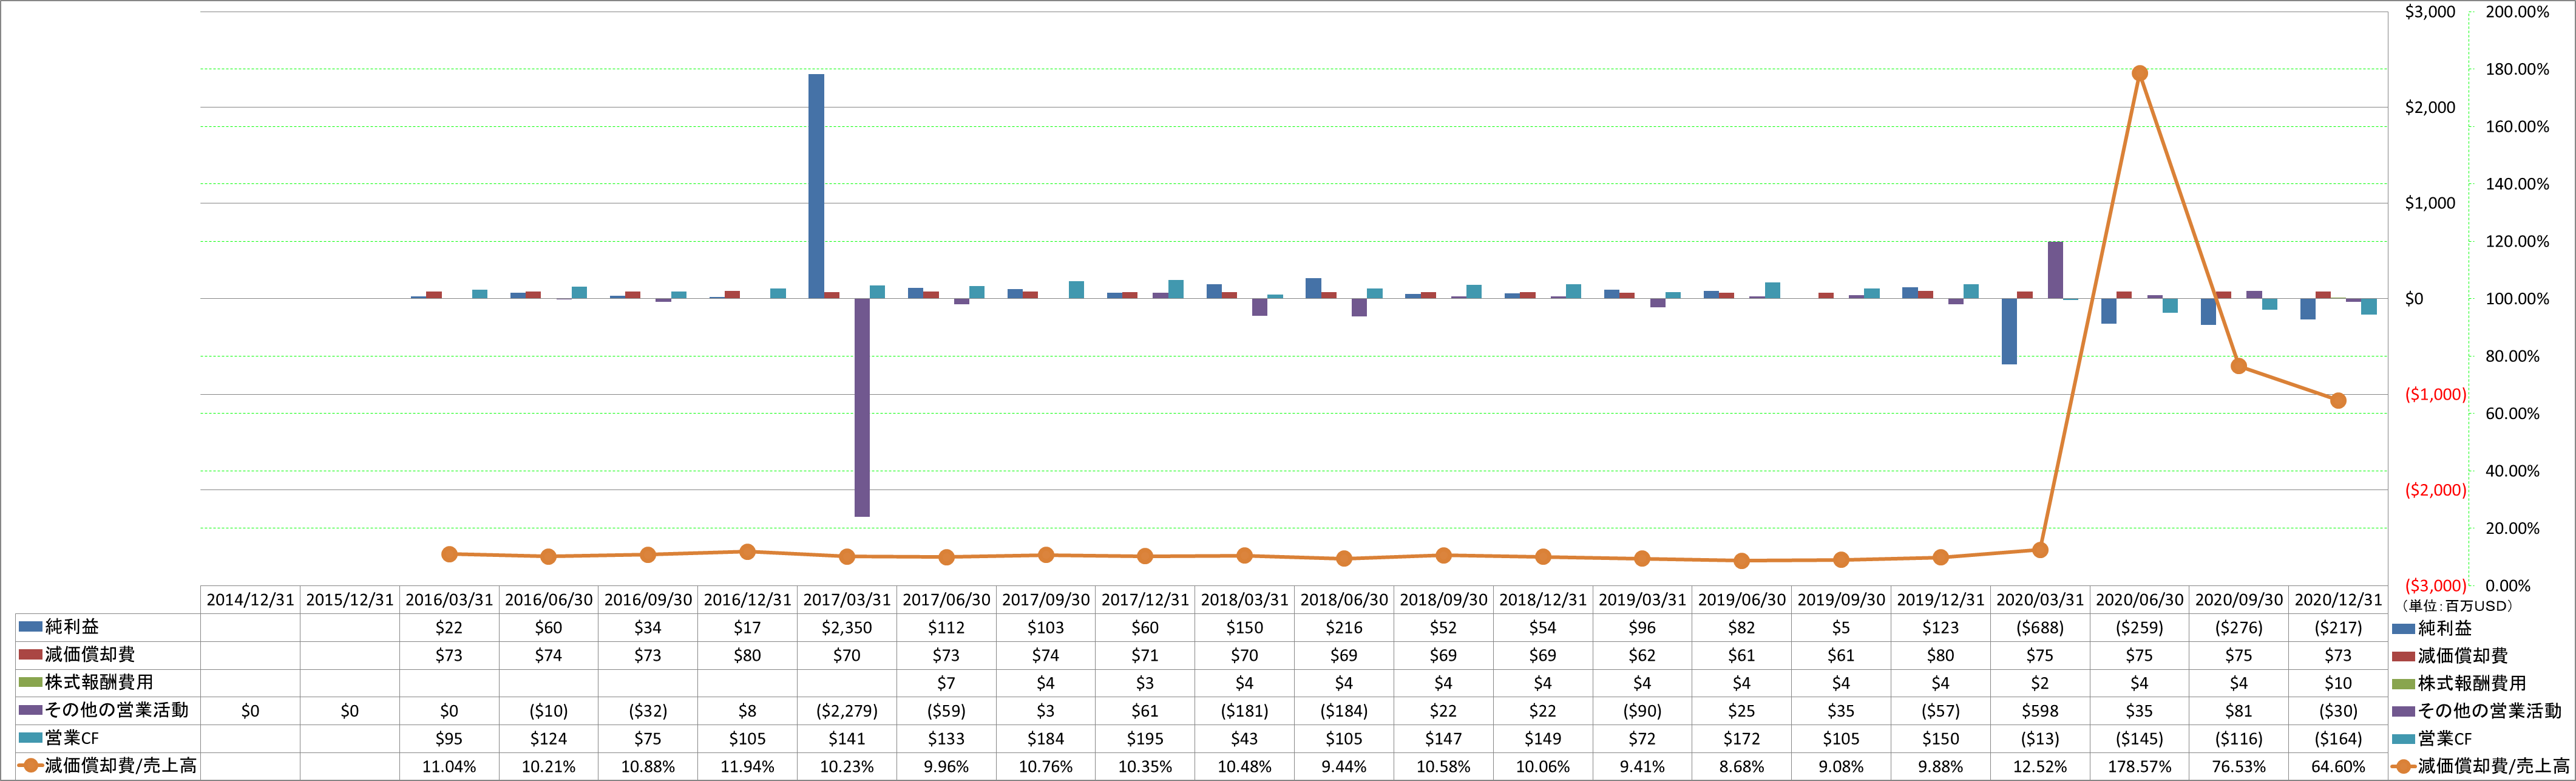Select the $2 株式報酬費用 cell
Viewport: 2576px width, 781px height.
point(2040,683)
